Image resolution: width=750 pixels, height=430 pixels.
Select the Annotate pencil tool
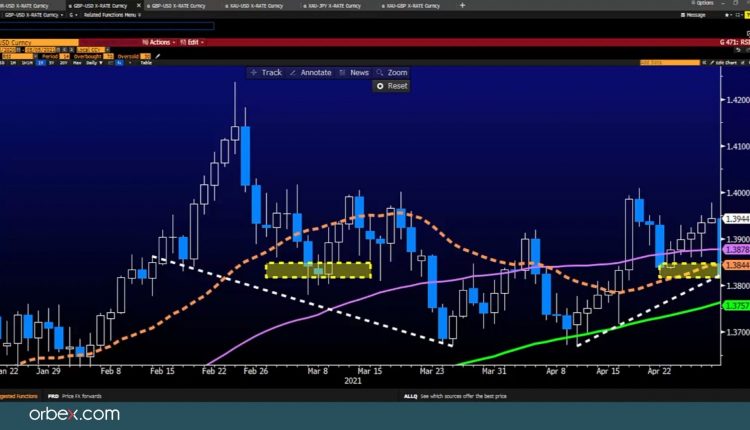click(x=311, y=73)
